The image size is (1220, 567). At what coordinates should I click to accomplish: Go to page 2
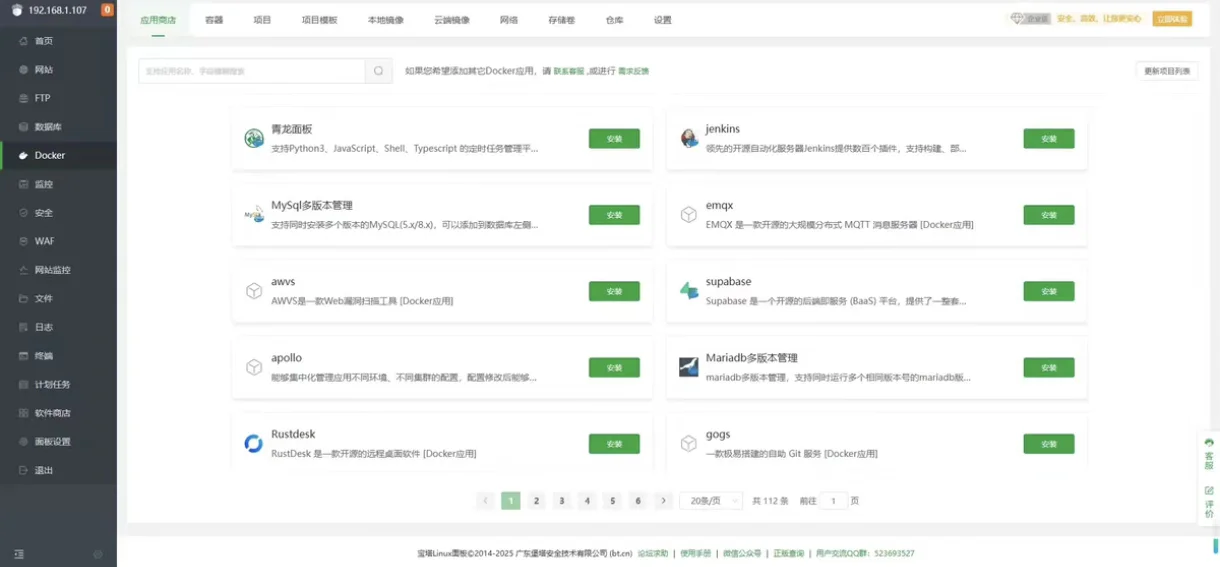coord(536,501)
